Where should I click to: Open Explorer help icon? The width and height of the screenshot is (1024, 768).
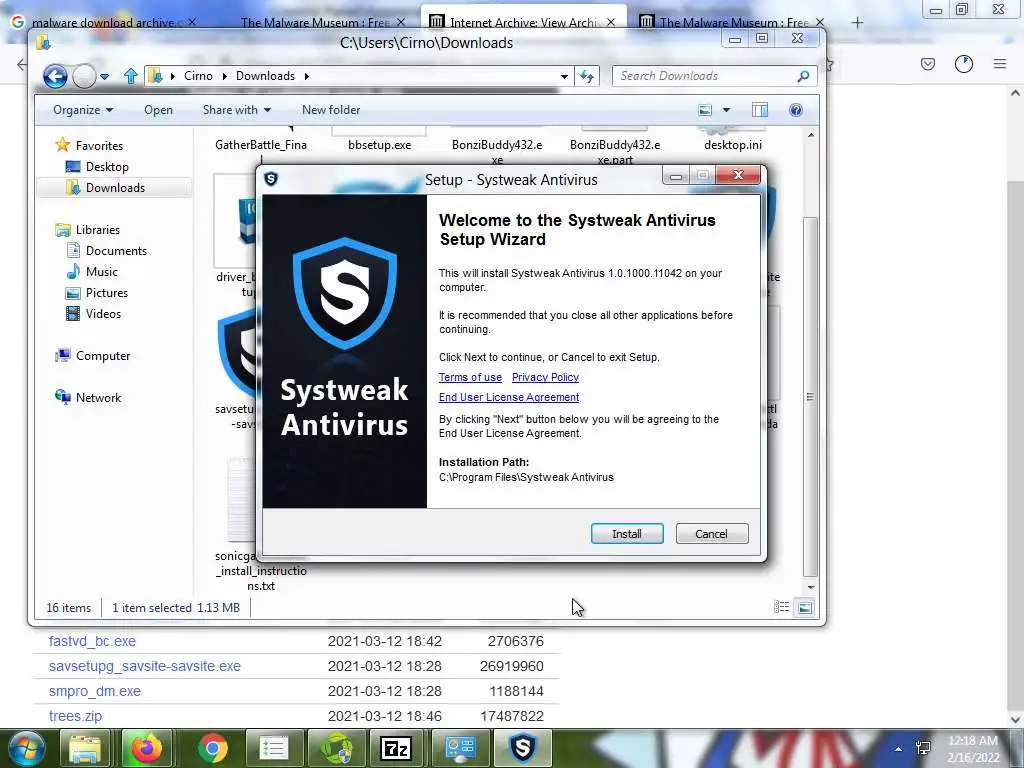[x=795, y=110]
